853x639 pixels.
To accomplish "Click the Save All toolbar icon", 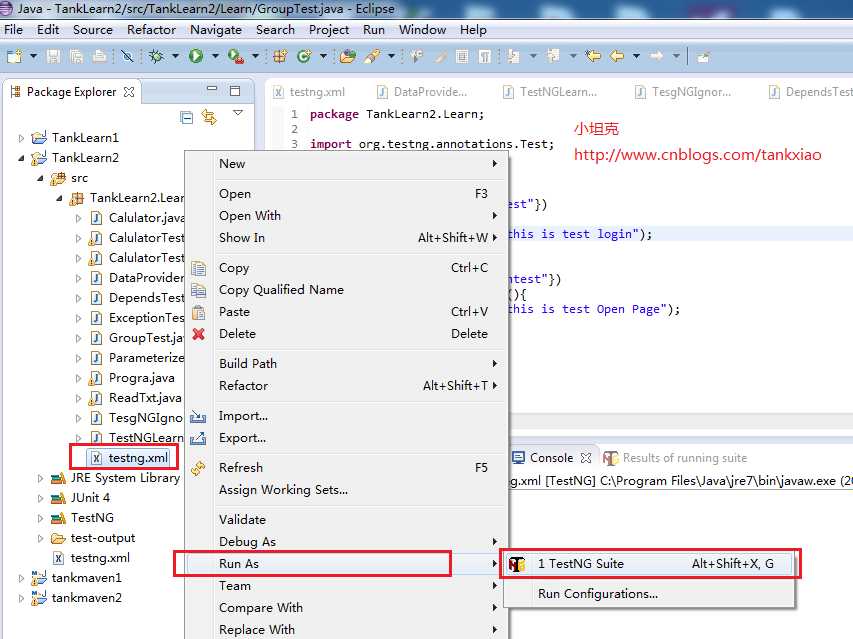I will click(x=76, y=56).
